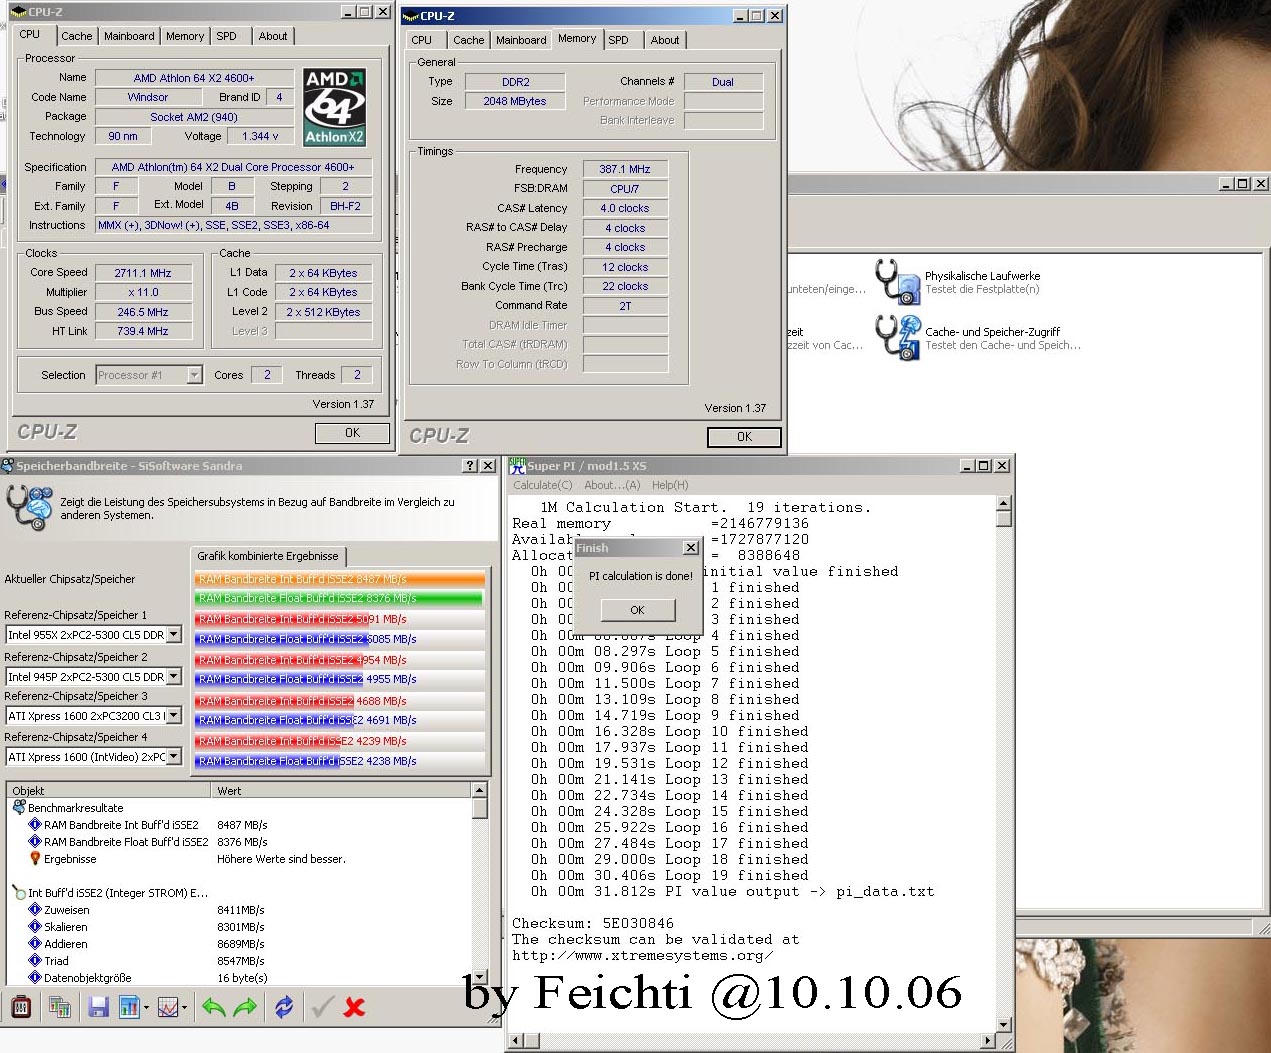The image size is (1271, 1053).
Task: Open Physikalische Laufwerke stethoscope icon
Action: [897, 281]
